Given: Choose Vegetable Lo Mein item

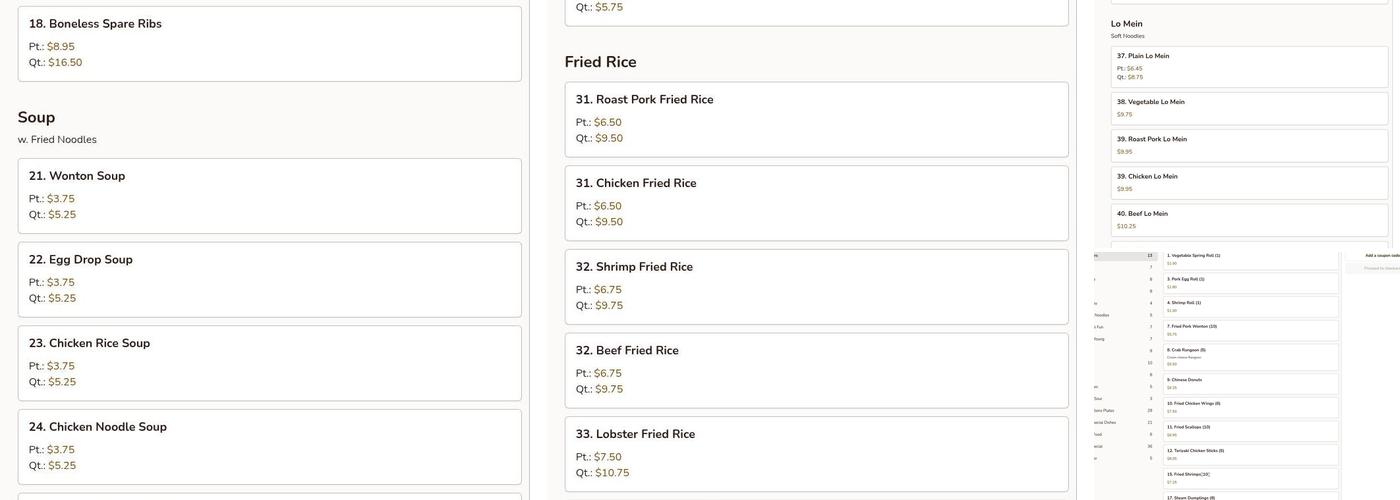Looking at the screenshot, I should click(1249, 108).
